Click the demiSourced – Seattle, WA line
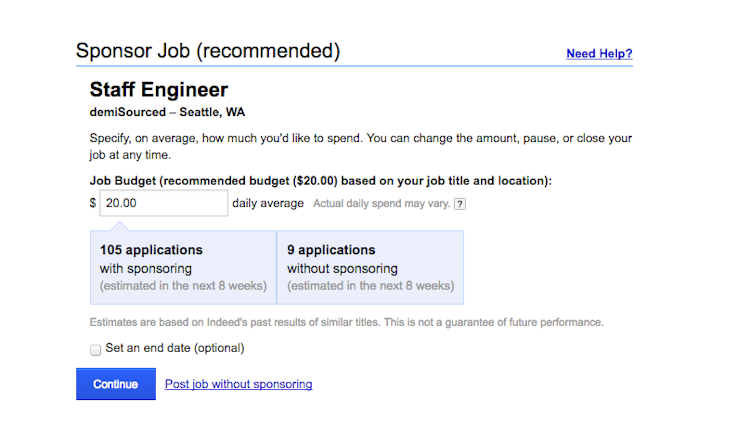750x429 pixels. pyautogui.click(x=167, y=112)
